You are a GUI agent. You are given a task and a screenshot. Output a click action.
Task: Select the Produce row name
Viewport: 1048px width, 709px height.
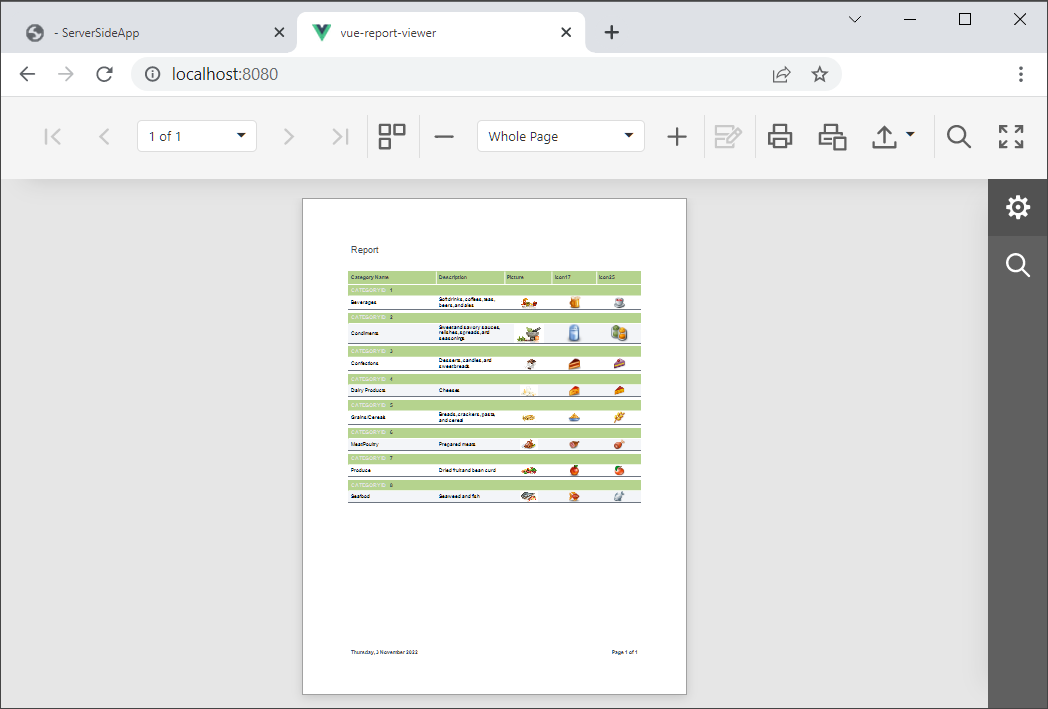[x=360, y=470]
